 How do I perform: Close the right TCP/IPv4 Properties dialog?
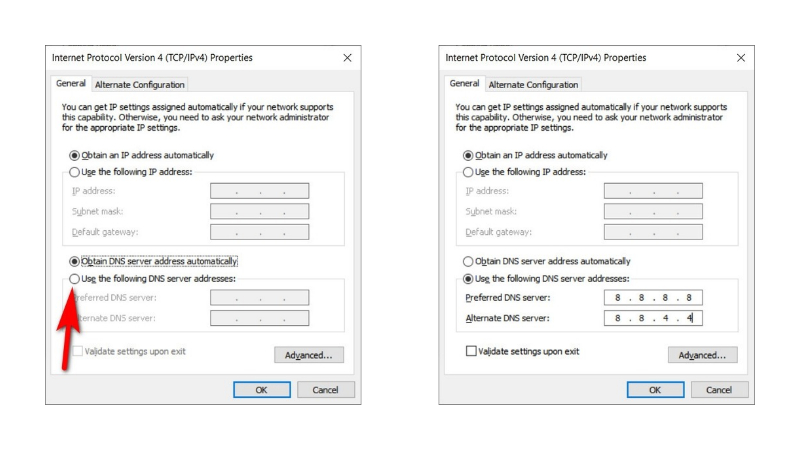click(x=741, y=58)
